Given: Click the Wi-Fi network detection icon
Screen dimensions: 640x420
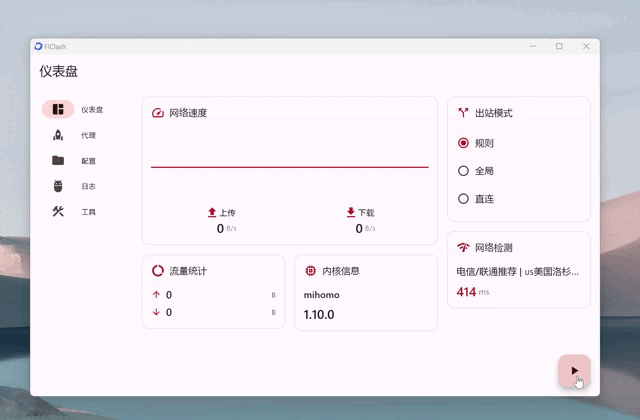Looking at the screenshot, I should (463, 247).
